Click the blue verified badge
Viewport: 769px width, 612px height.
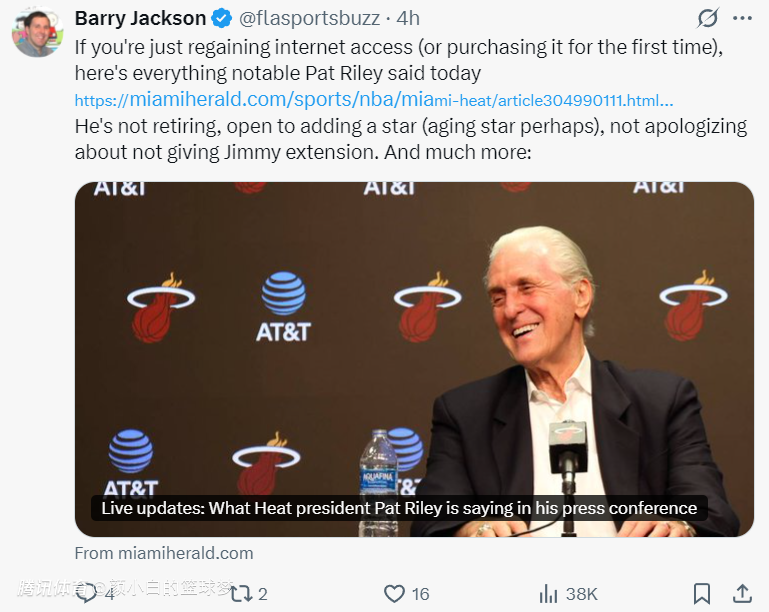pos(221,19)
